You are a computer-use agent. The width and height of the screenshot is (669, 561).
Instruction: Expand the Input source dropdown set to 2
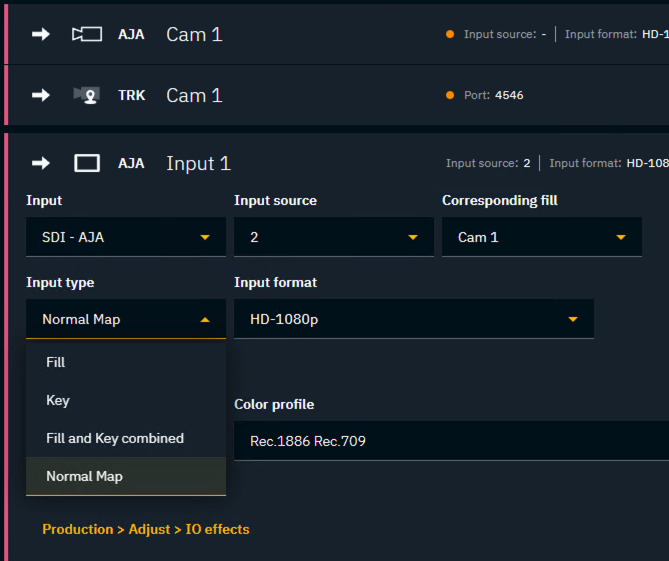(334, 237)
